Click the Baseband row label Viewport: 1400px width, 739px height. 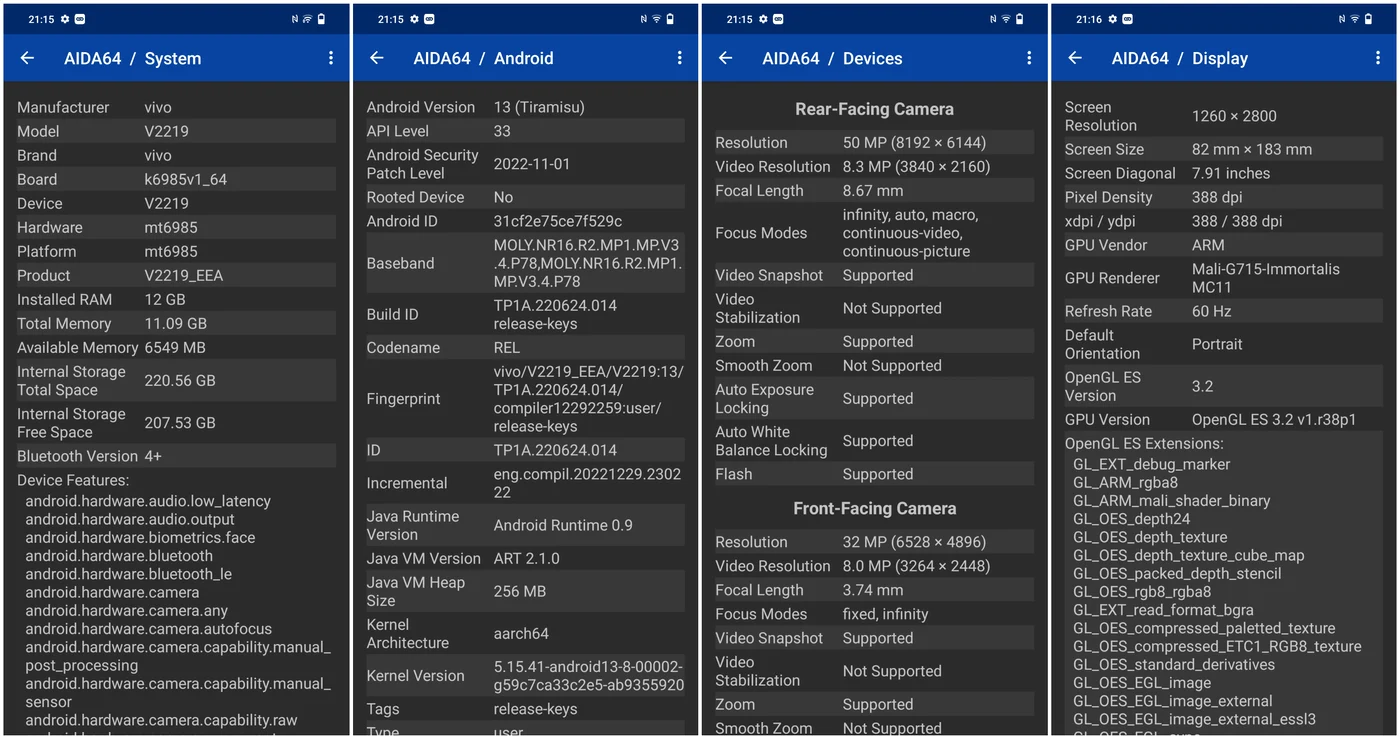(400, 263)
